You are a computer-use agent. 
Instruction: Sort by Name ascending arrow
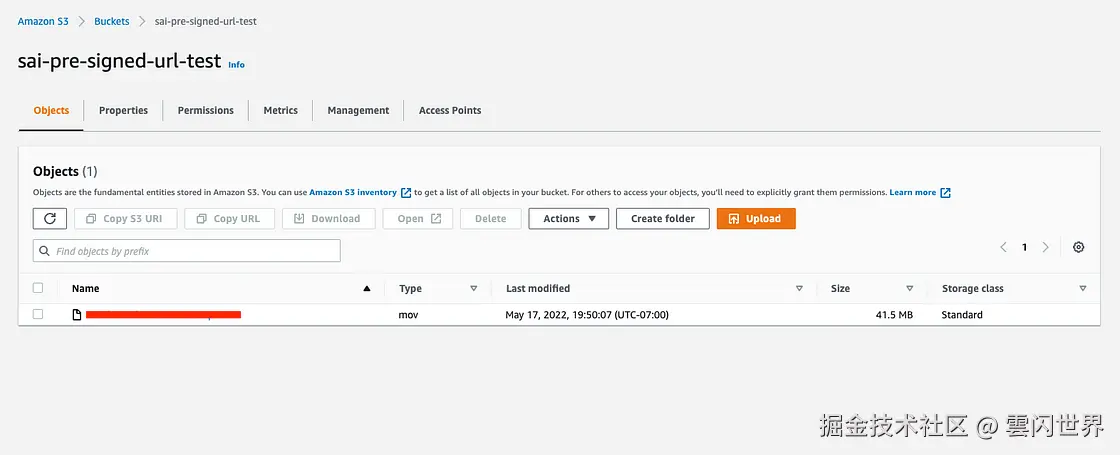[x=367, y=289]
